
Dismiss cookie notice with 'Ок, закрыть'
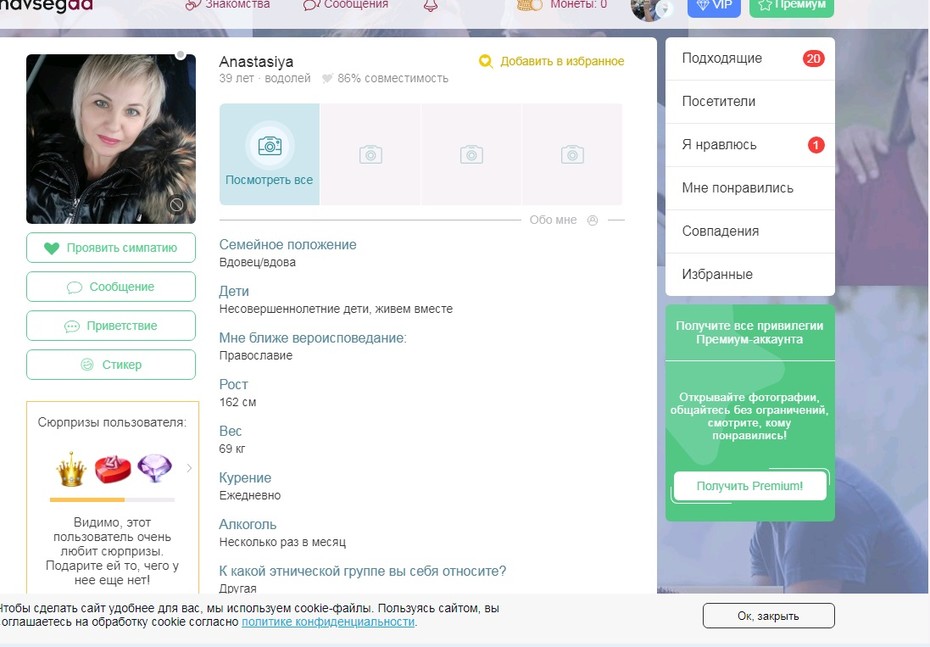768,616
